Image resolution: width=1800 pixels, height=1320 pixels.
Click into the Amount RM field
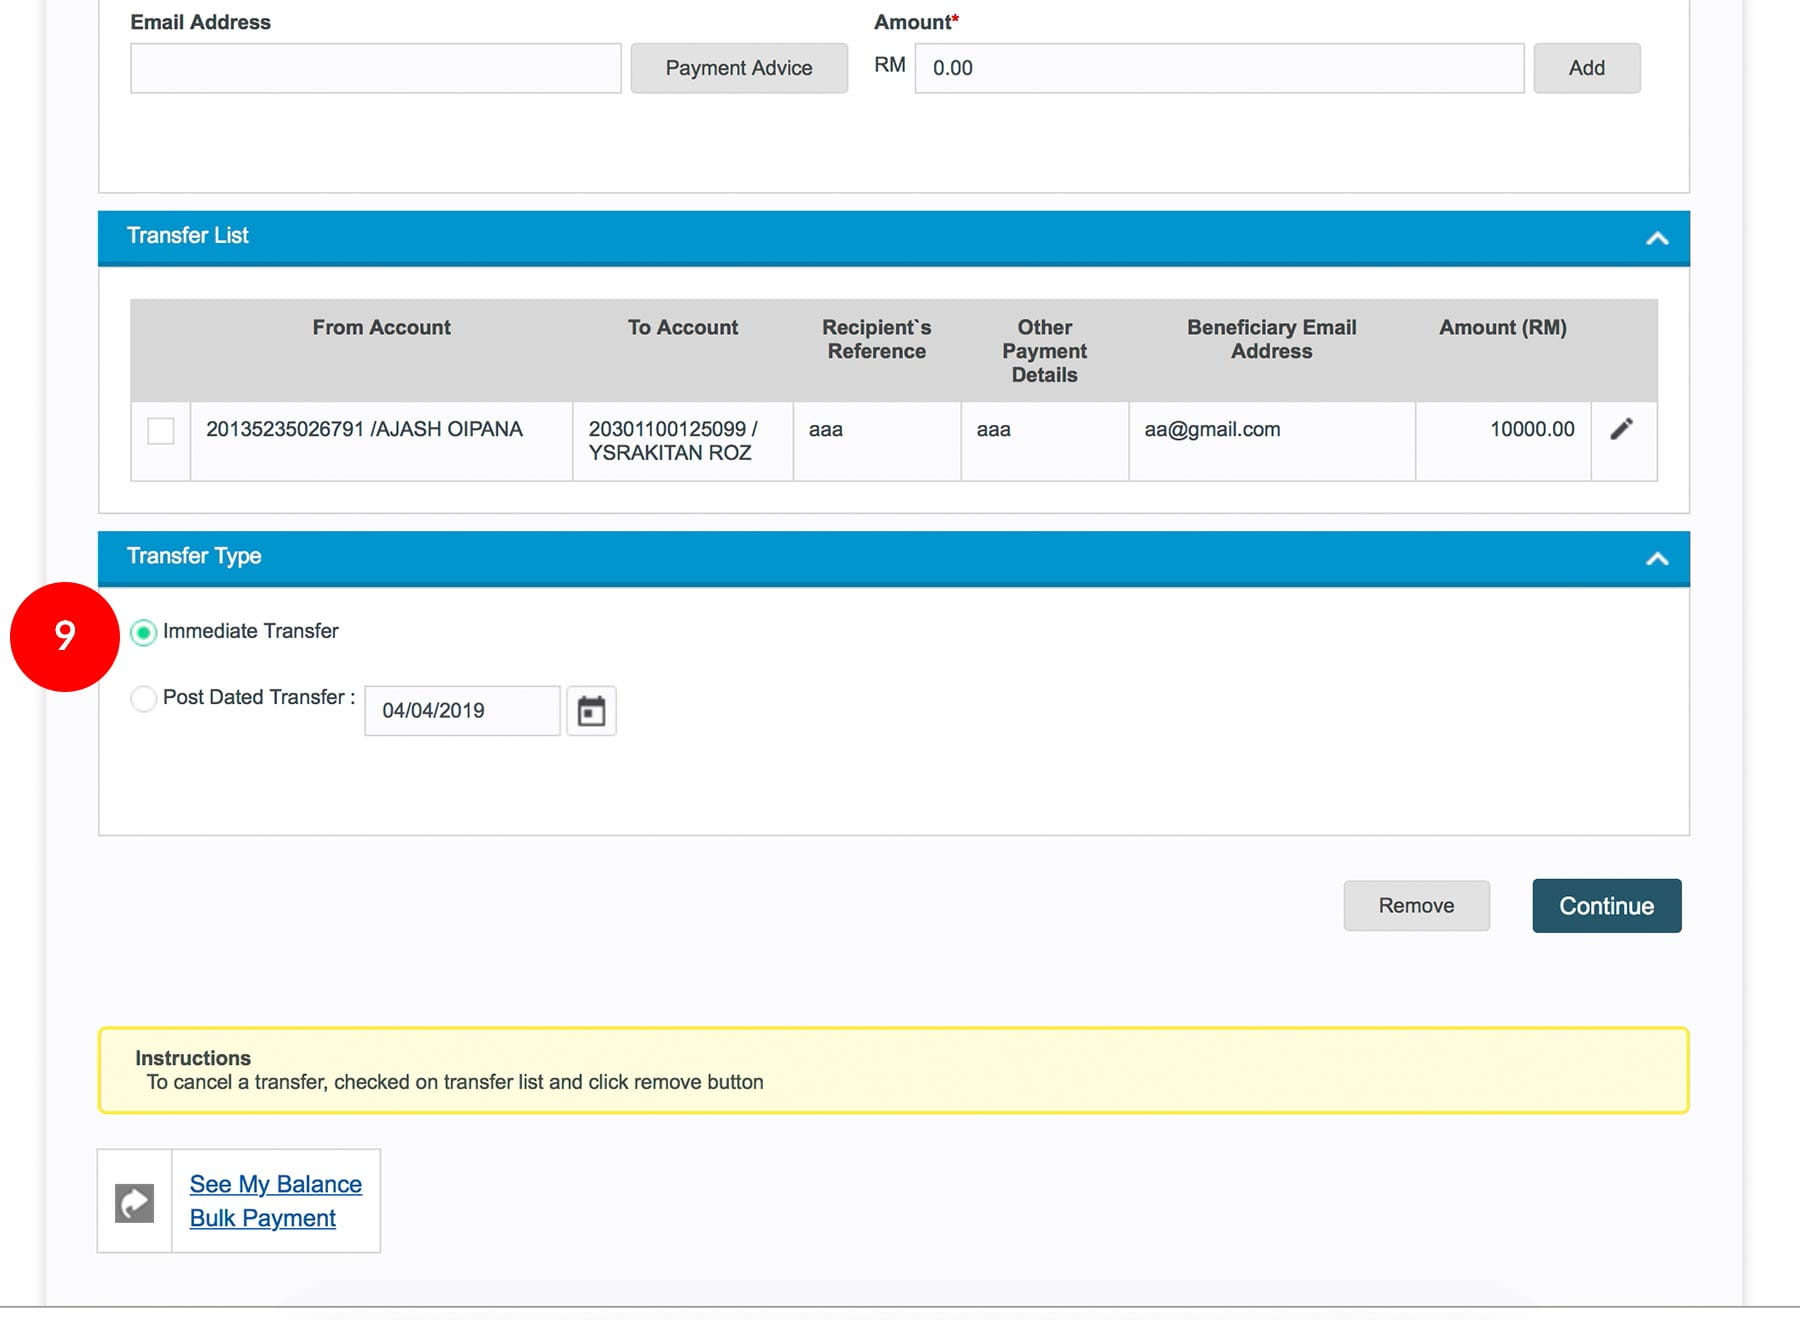pos(1218,68)
